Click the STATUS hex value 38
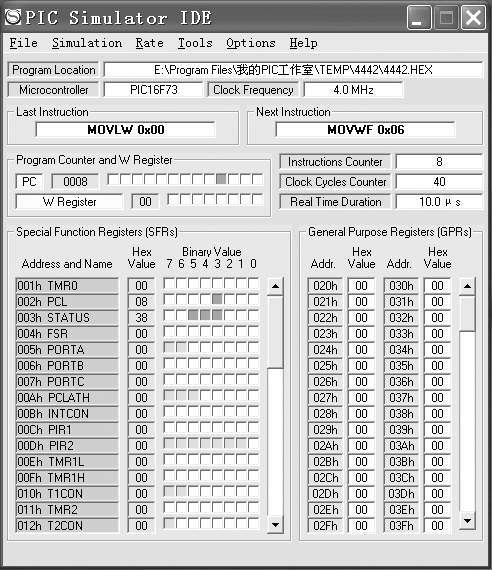Image resolution: width=492 pixels, height=570 pixels. tap(141, 318)
